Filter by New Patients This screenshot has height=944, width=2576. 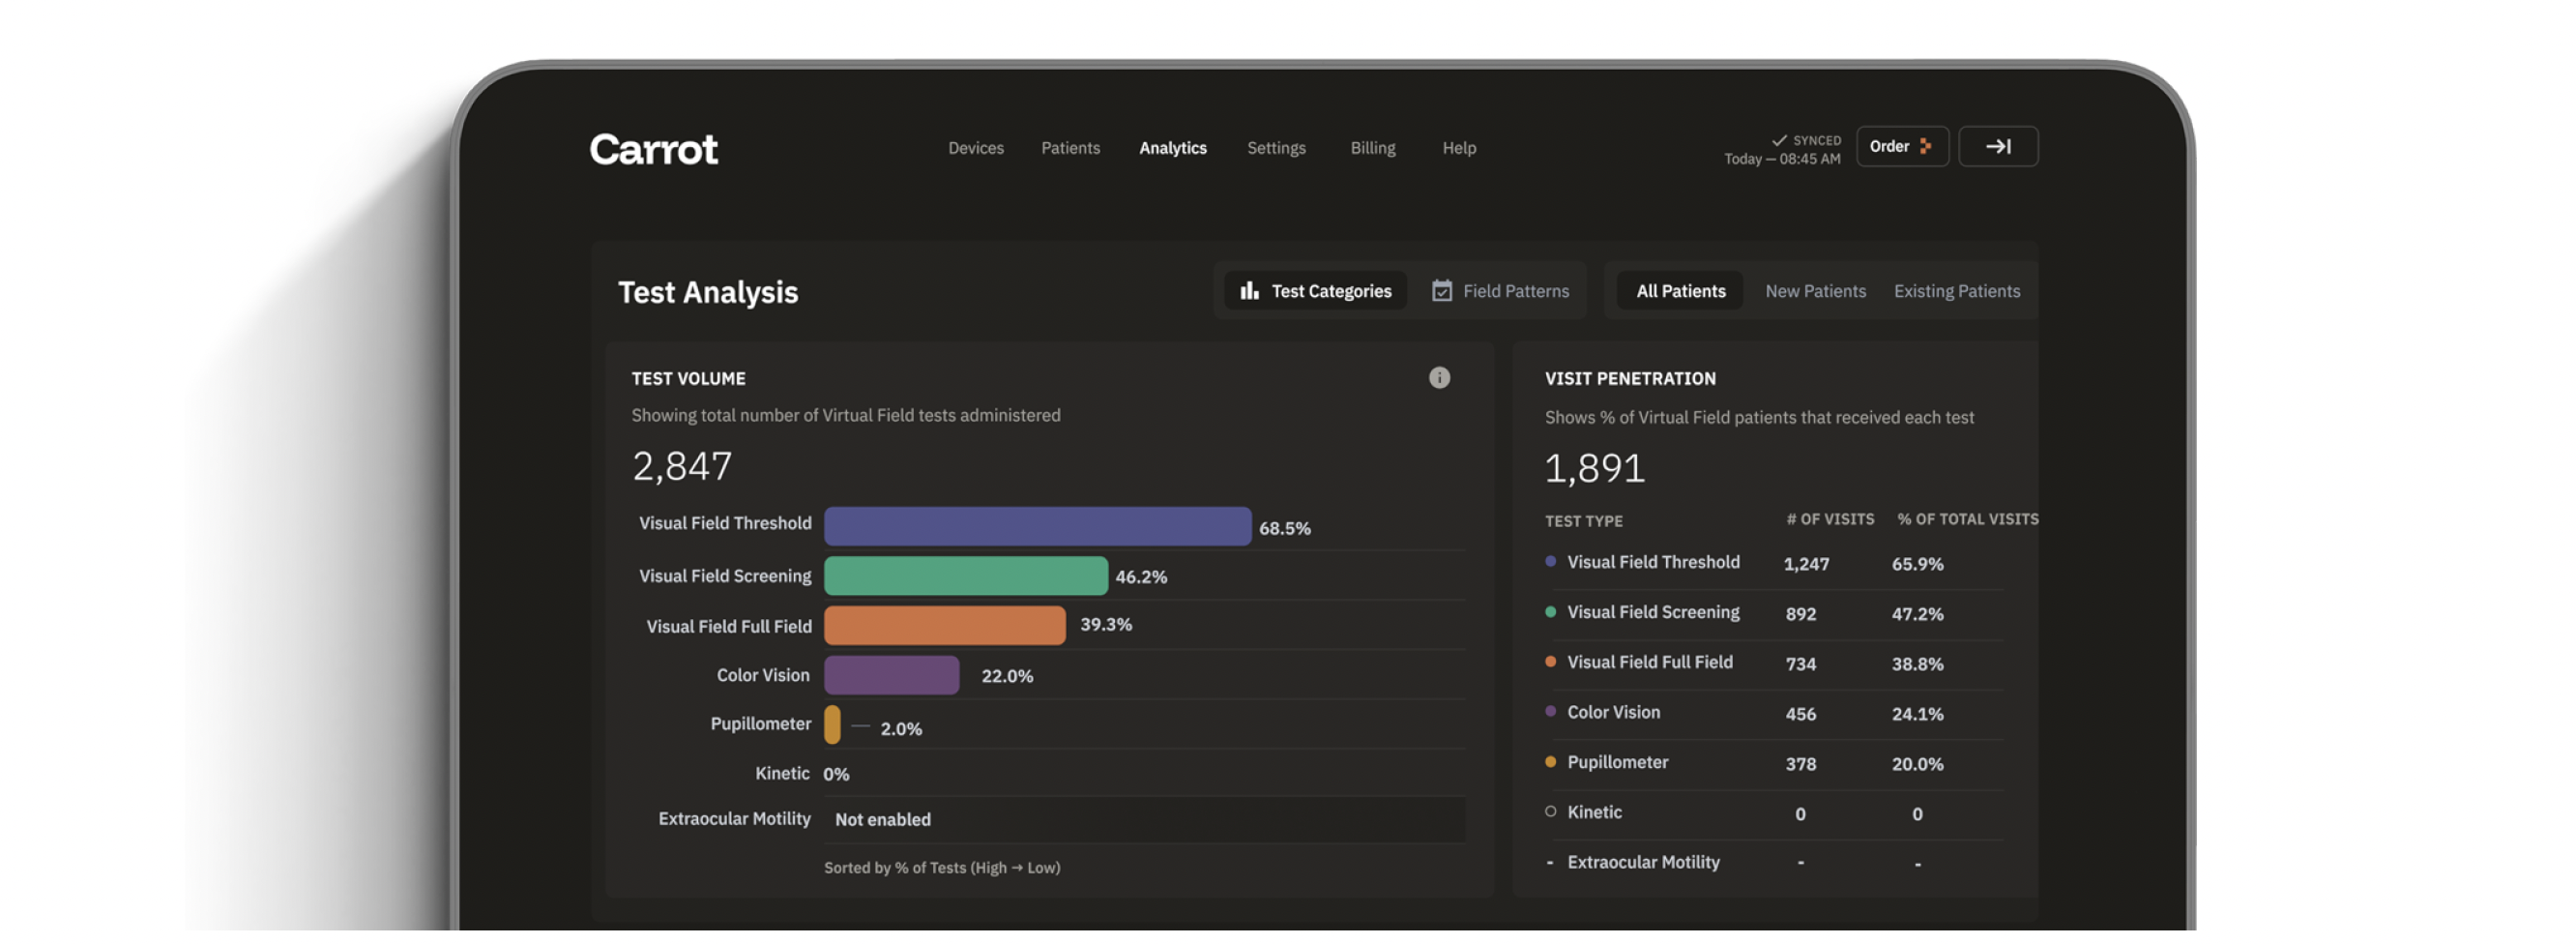point(1815,291)
